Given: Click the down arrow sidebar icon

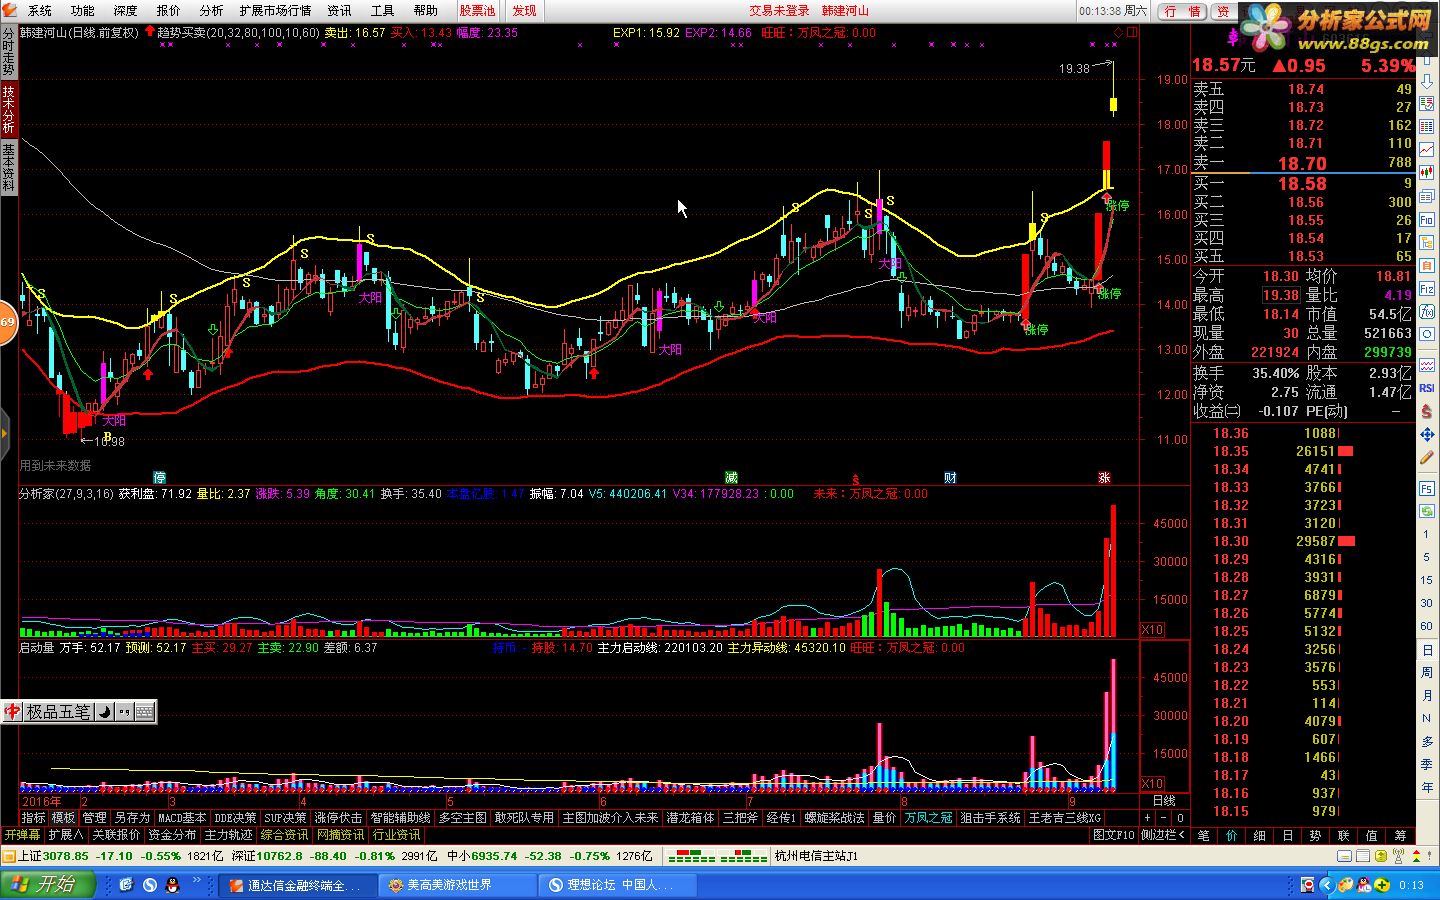Looking at the screenshot, I should pos(1427,84).
